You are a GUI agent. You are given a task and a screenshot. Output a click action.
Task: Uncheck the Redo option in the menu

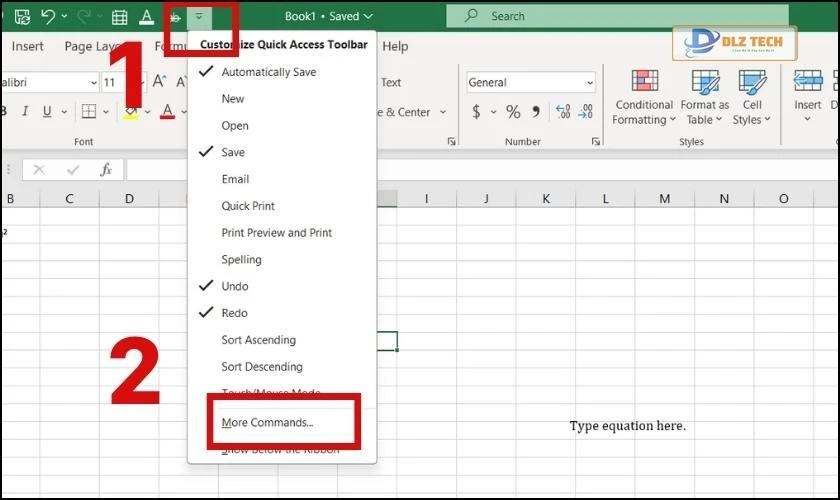[x=234, y=313]
